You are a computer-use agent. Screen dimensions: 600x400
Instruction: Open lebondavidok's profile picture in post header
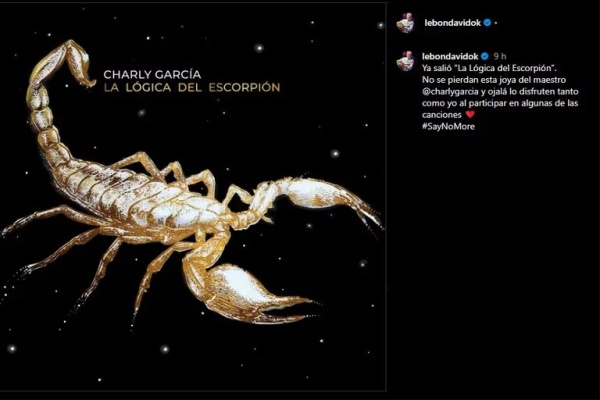tap(406, 23)
